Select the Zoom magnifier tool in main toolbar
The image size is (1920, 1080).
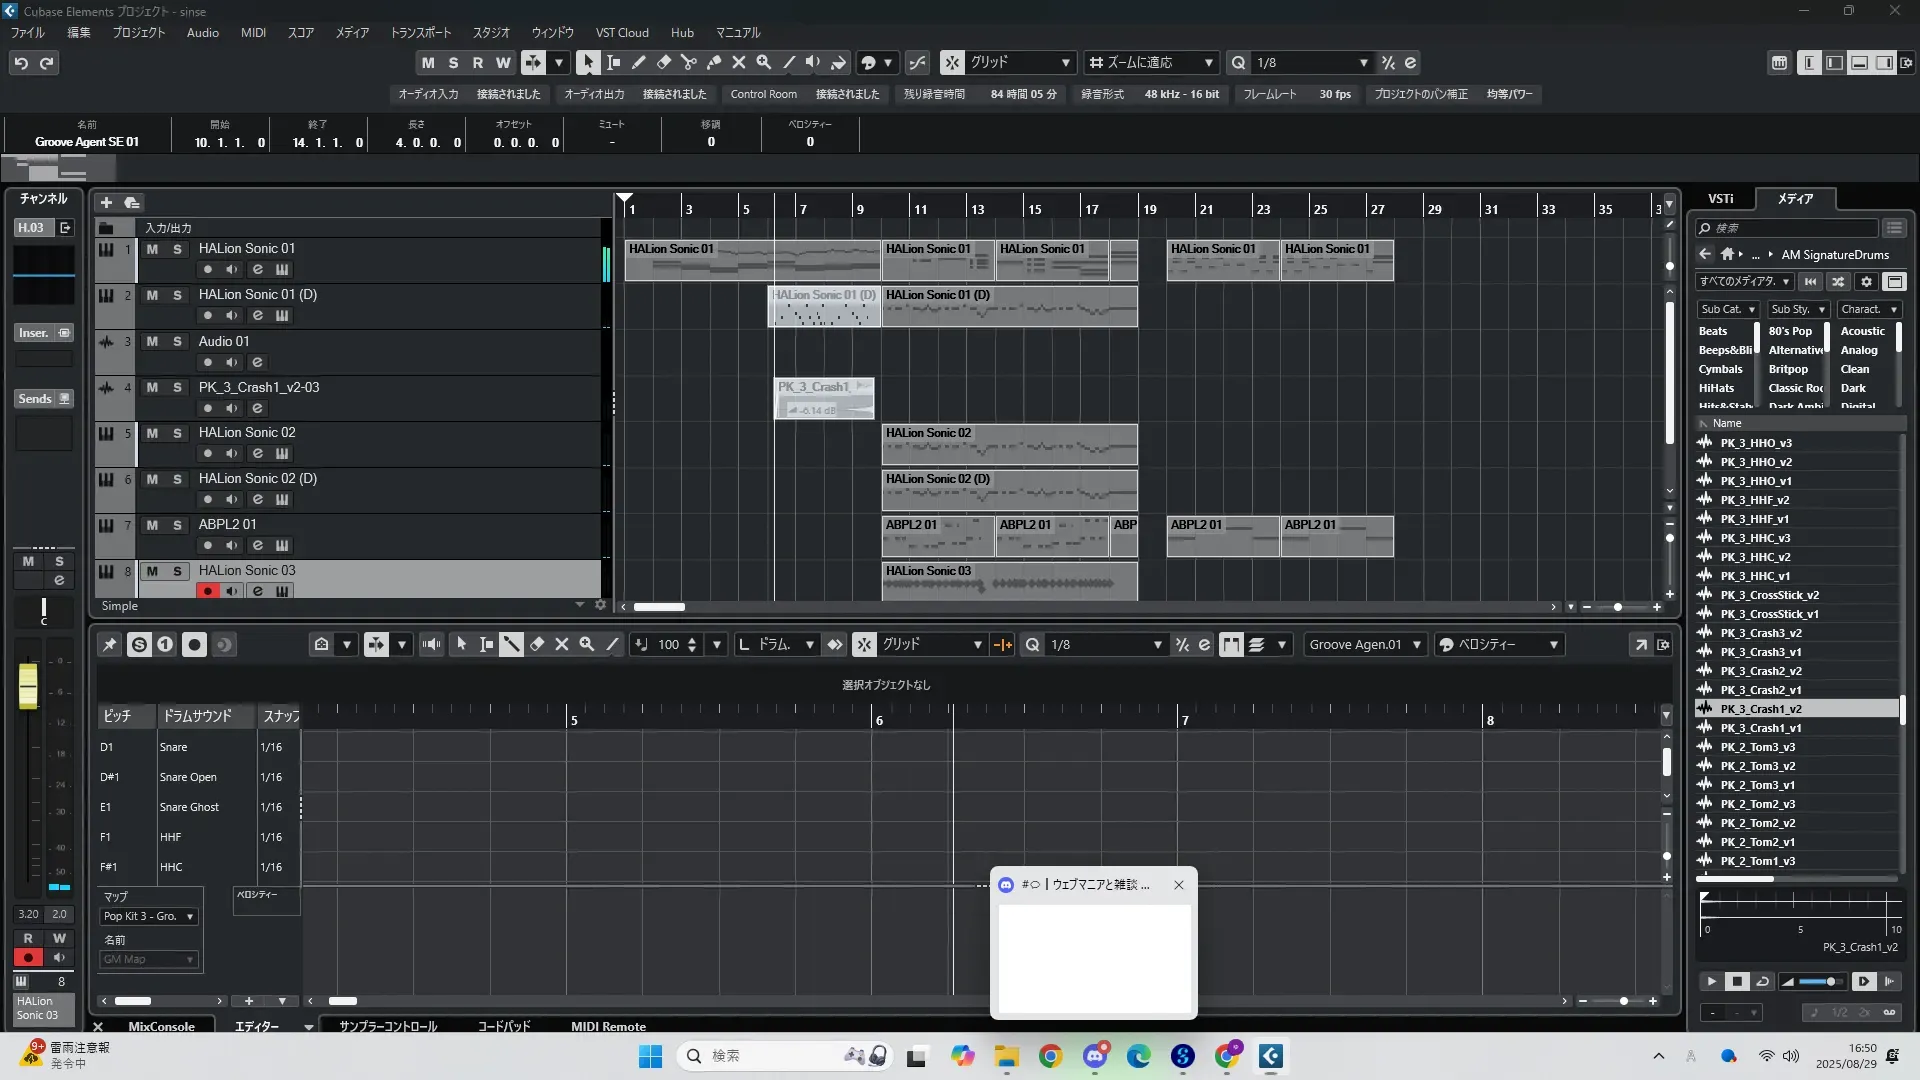point(764,62)
